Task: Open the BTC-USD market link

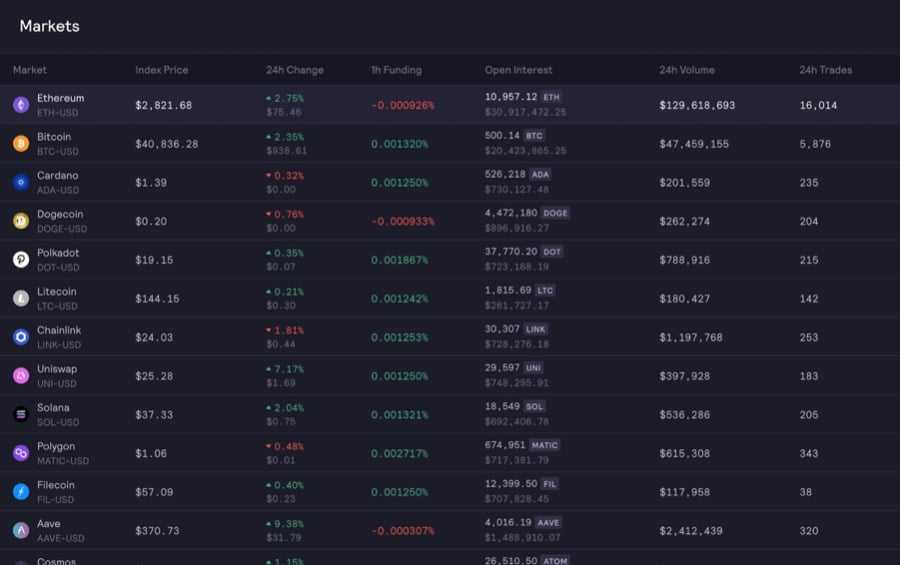Action: 57,151
